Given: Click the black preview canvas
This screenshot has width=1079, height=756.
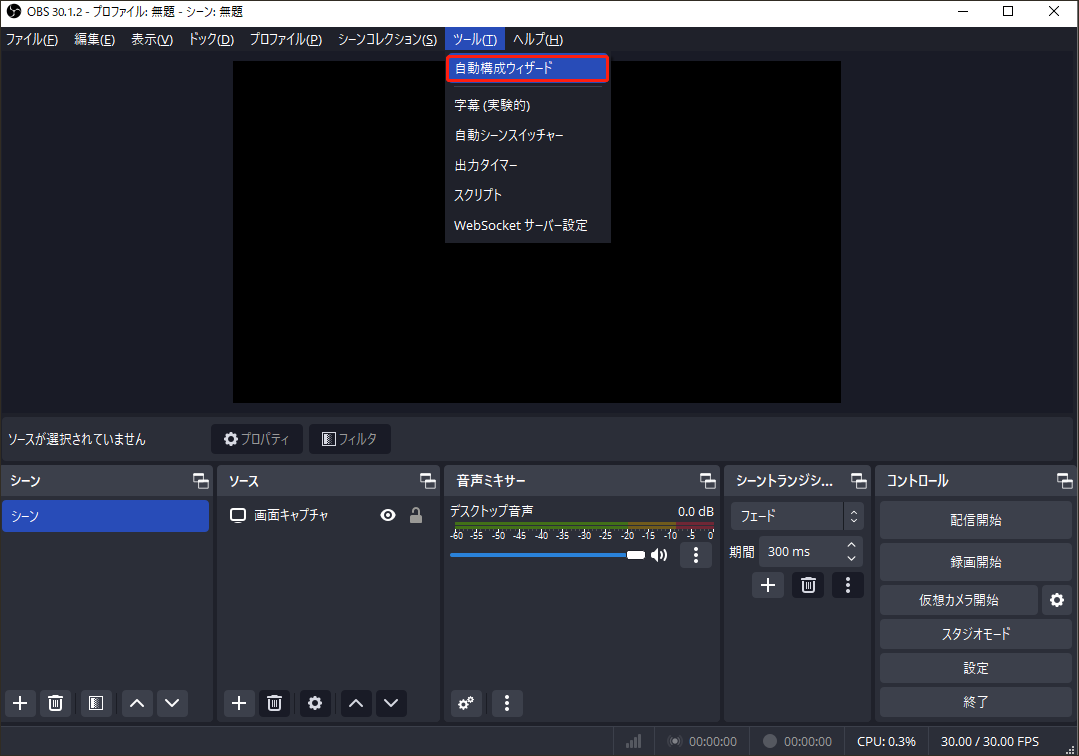Looking at the screenshot, I should click(x=537, y=232).
